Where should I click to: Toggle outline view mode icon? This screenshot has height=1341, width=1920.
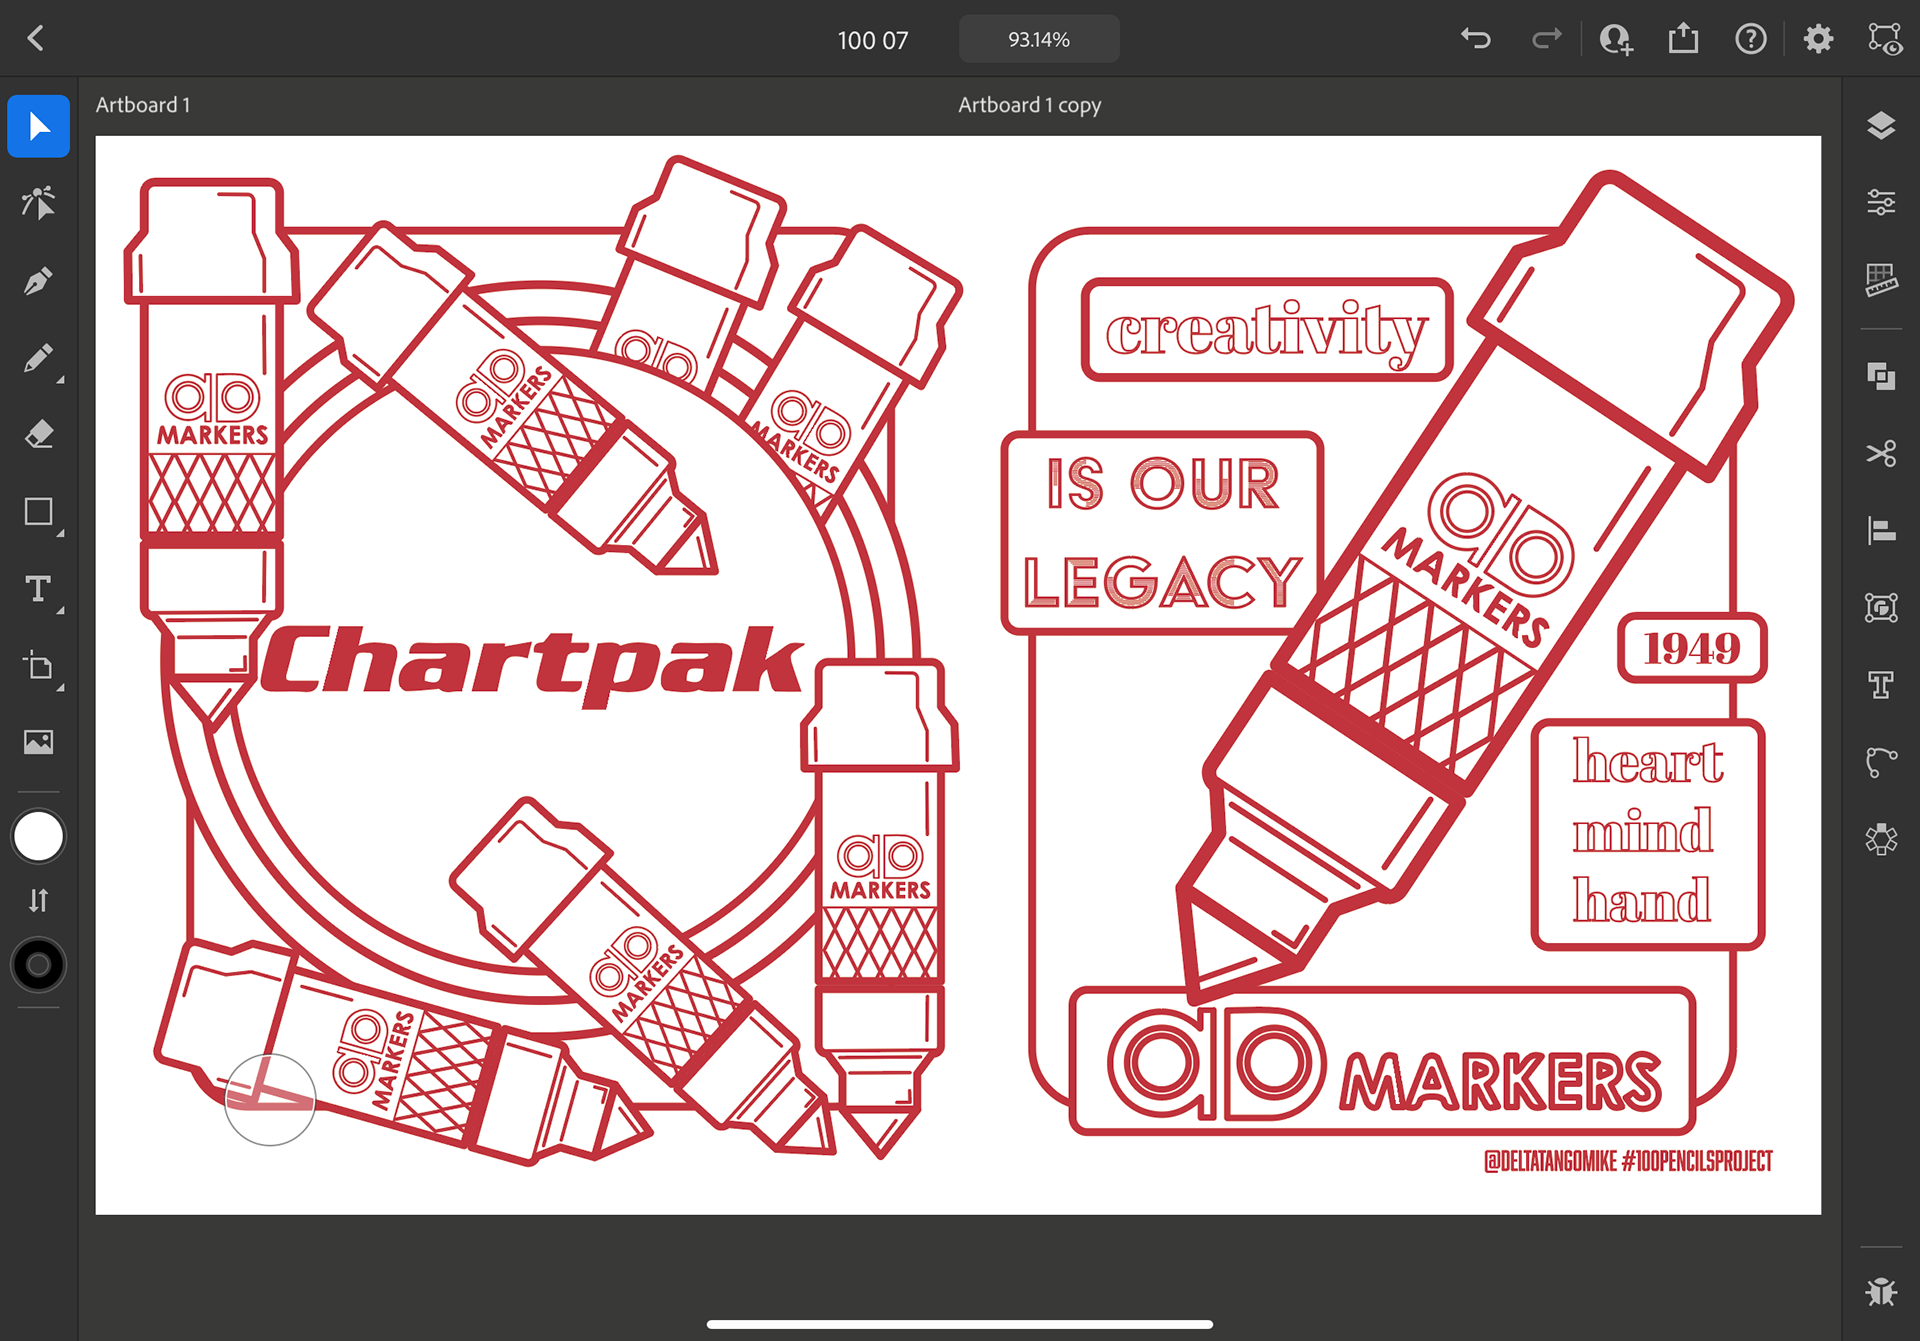1885,39
